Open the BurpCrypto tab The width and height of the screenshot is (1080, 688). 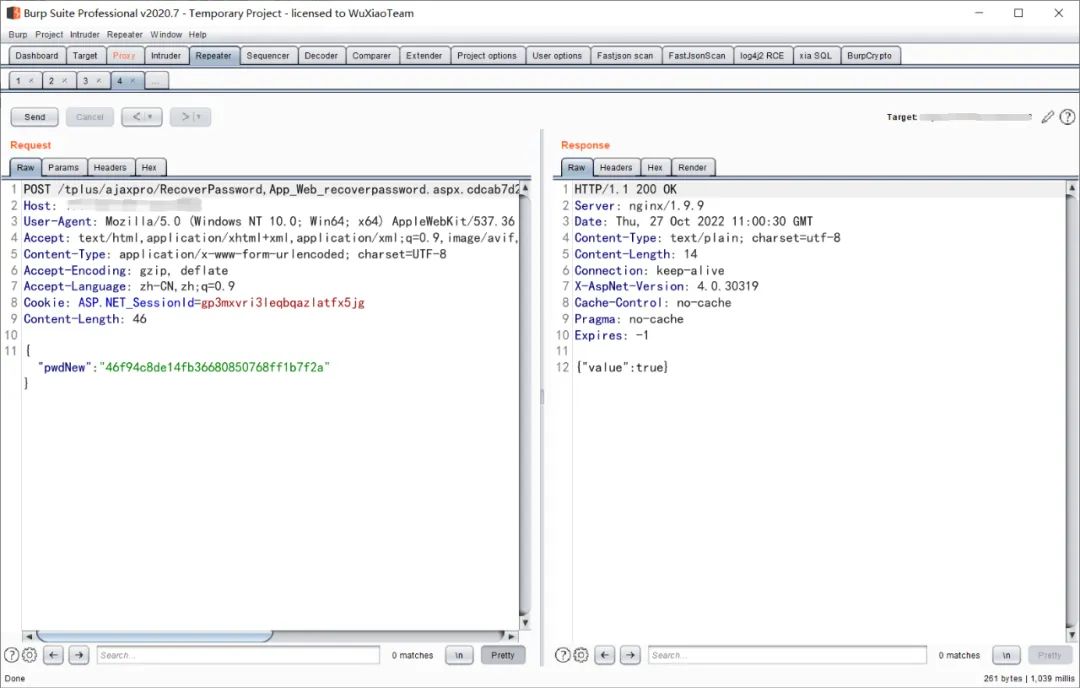869,56
